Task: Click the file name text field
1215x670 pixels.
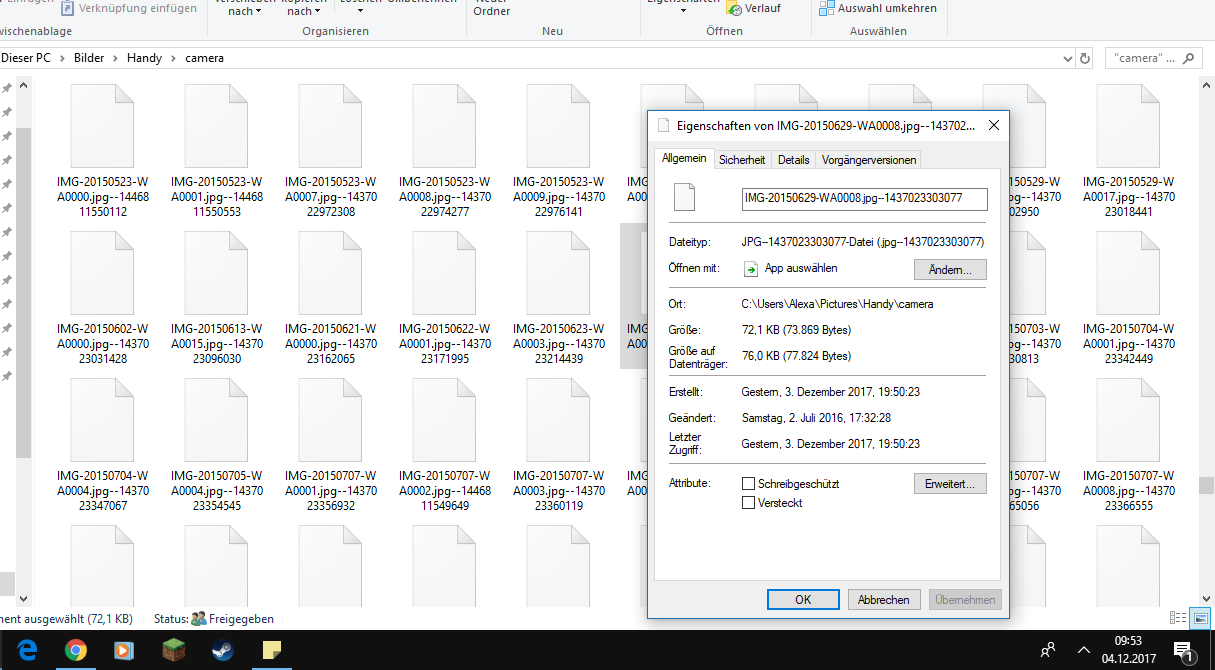Action: pos(864,198)
